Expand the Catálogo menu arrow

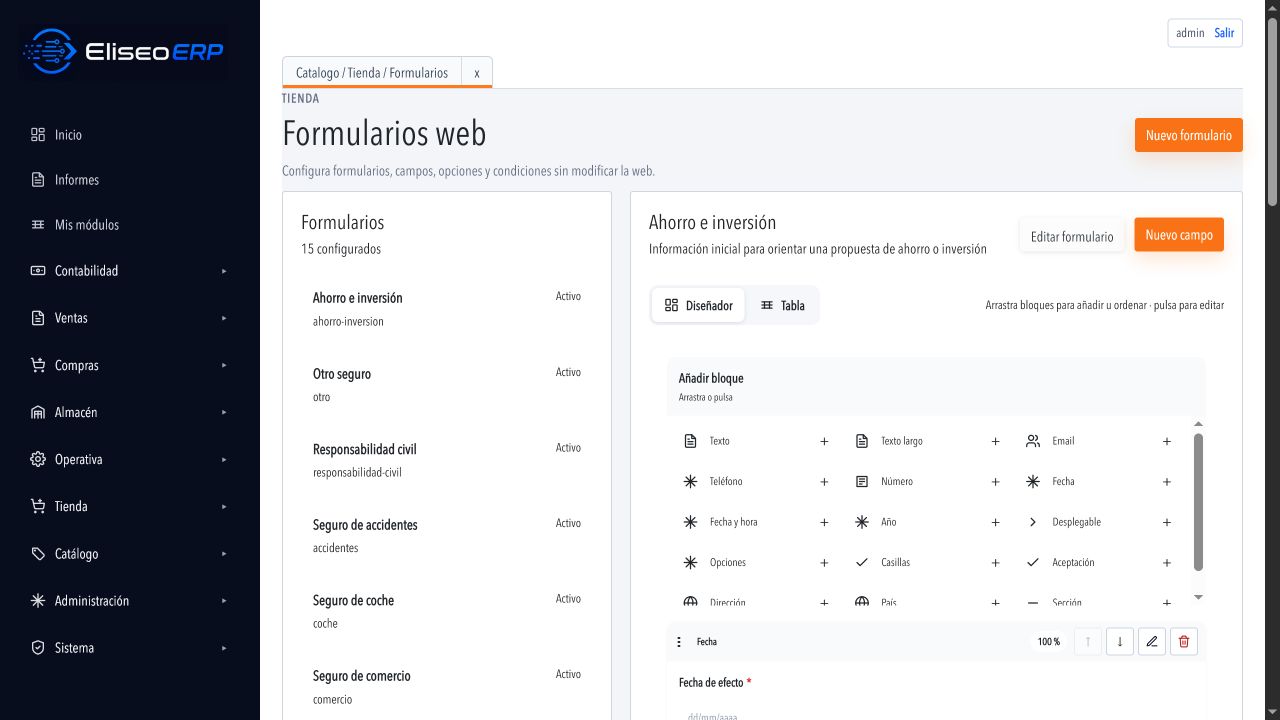pos(224,553)
